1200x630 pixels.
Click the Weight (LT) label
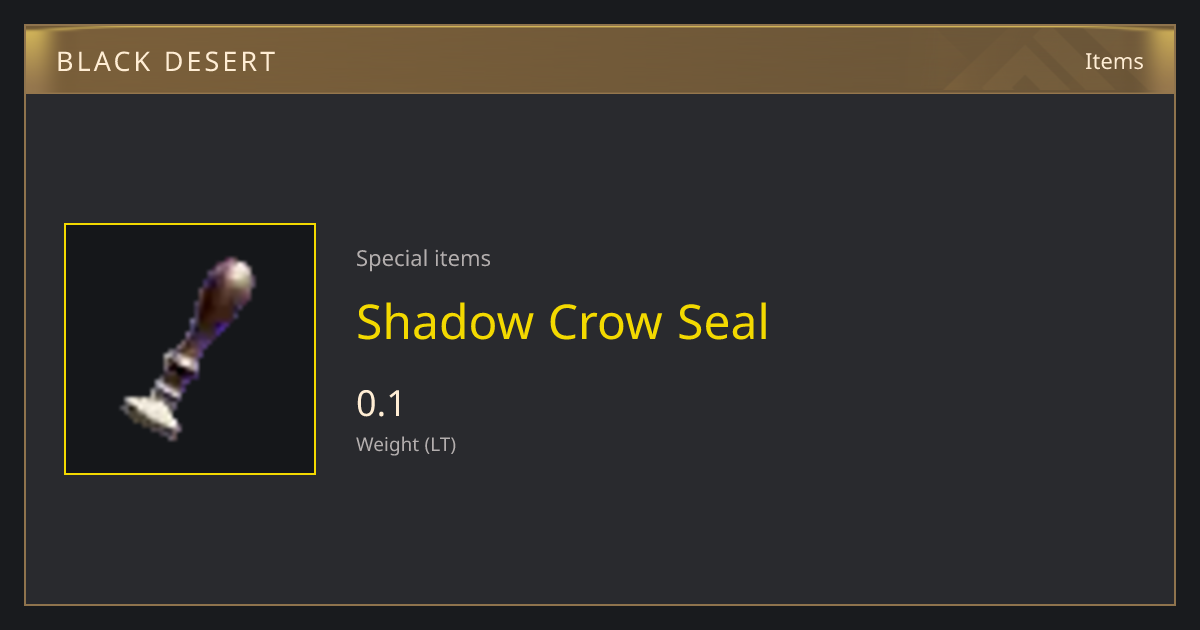[x=406, y=445]
